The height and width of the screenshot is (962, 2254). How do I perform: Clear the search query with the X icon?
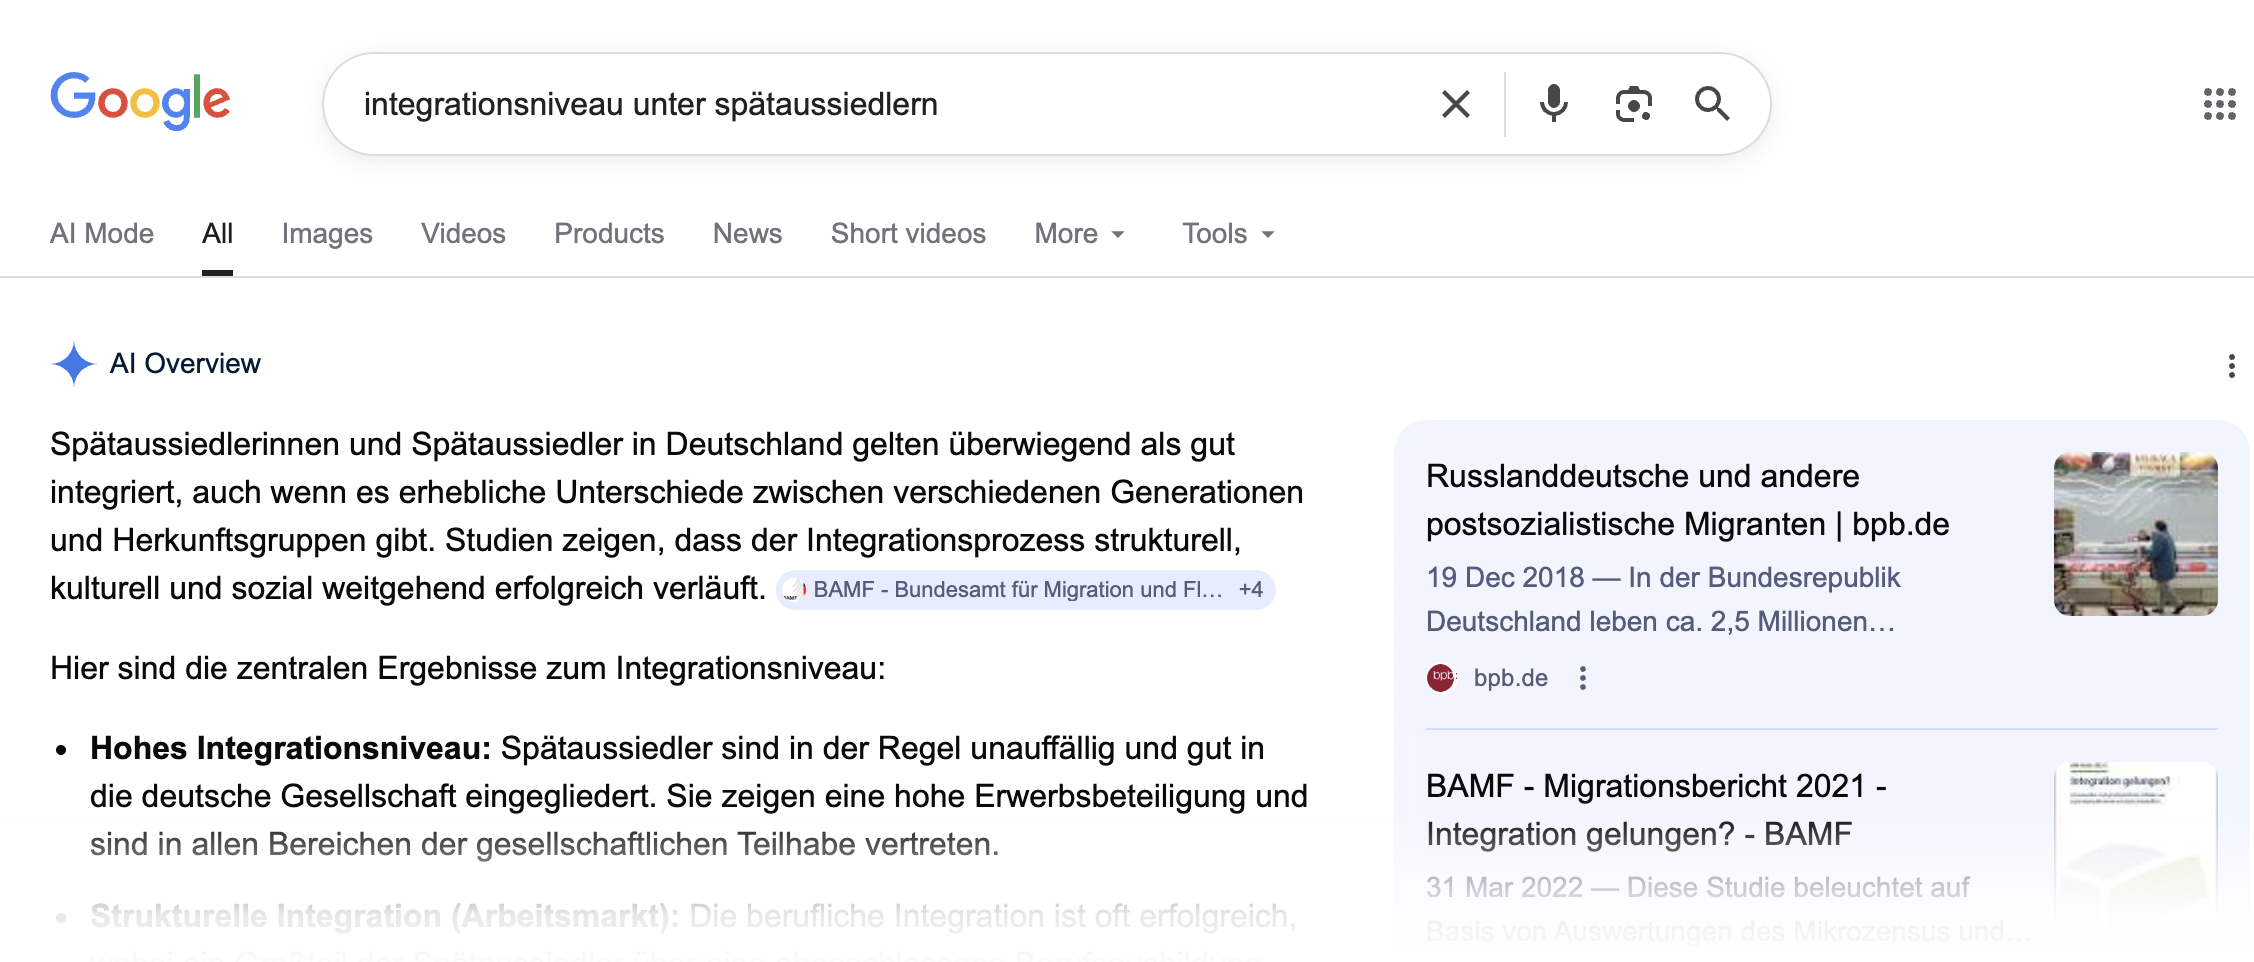point(1456,104)
